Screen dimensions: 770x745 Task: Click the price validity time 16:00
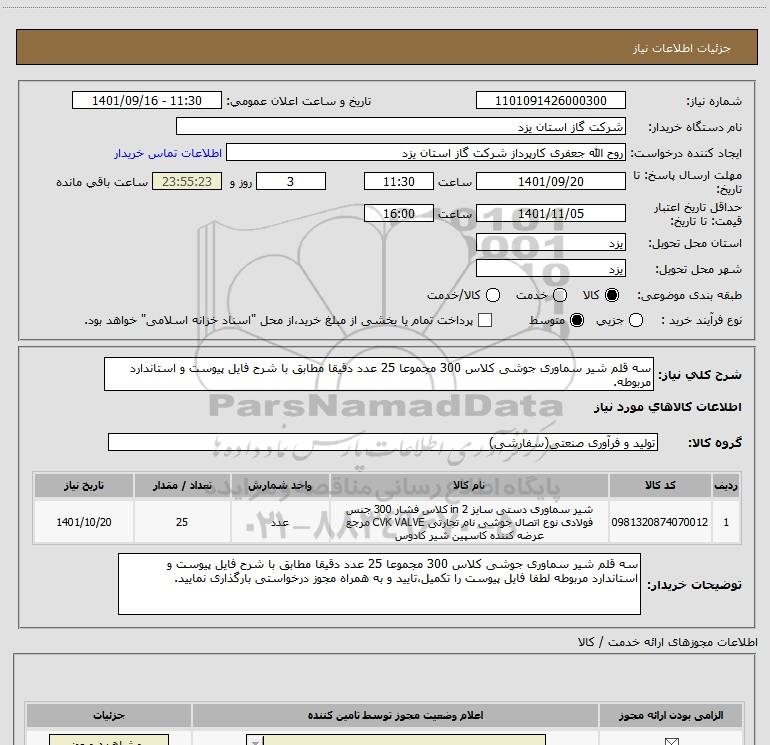pos(399,213)
